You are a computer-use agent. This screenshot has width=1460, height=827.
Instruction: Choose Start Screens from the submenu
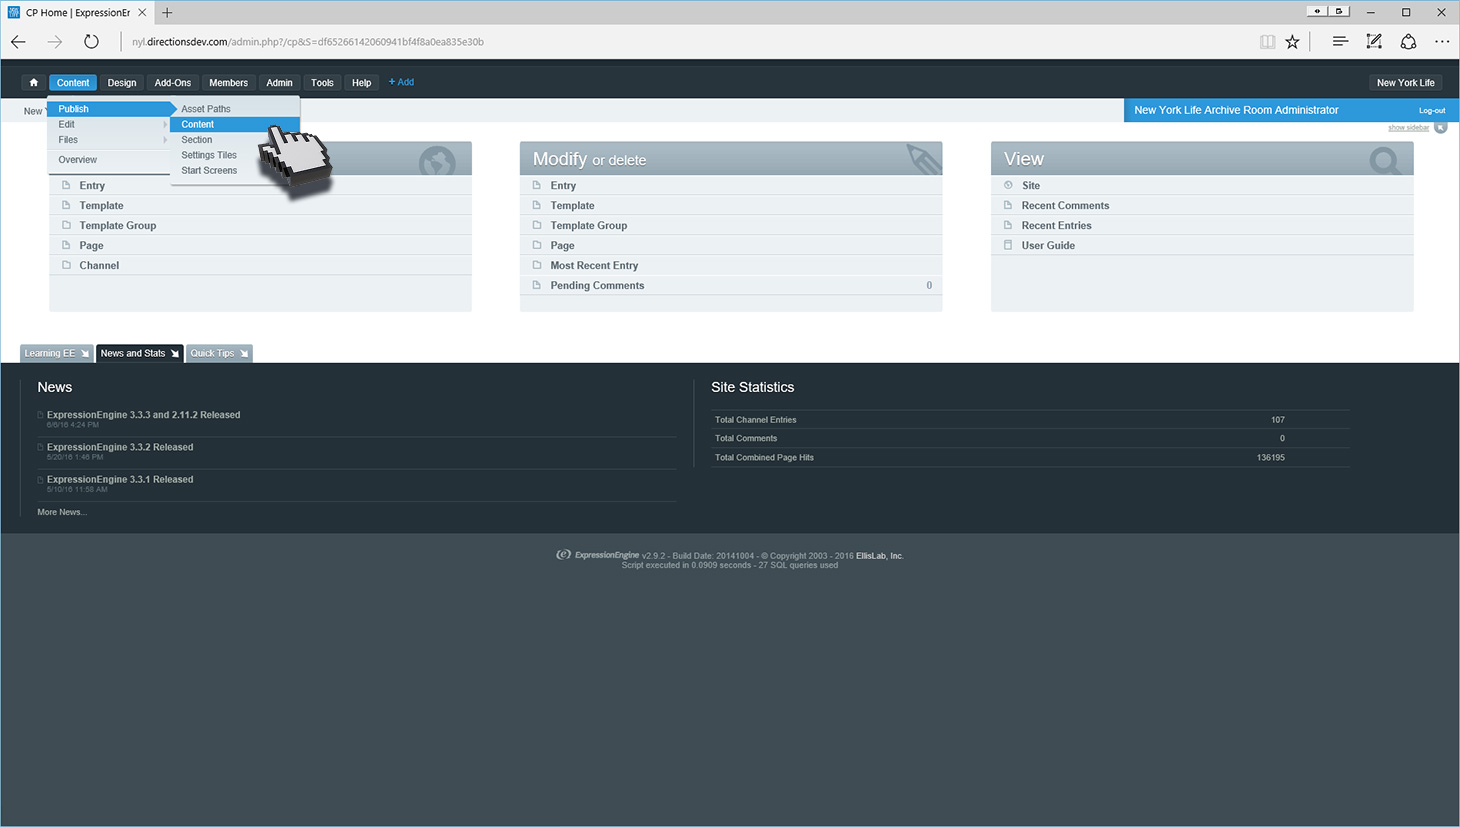click(x=209, y=171)
